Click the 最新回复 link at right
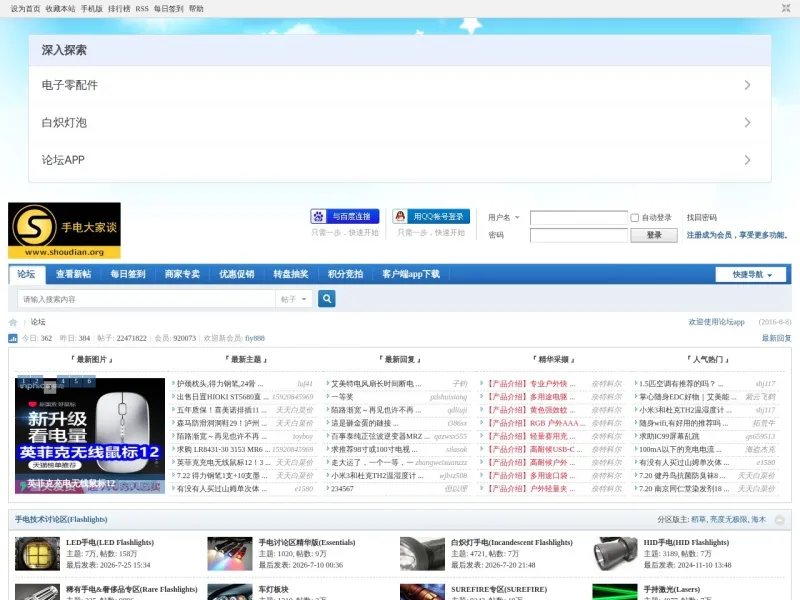Screen dimensions: 800x600 pyautogui.click(x=777, y=338)
